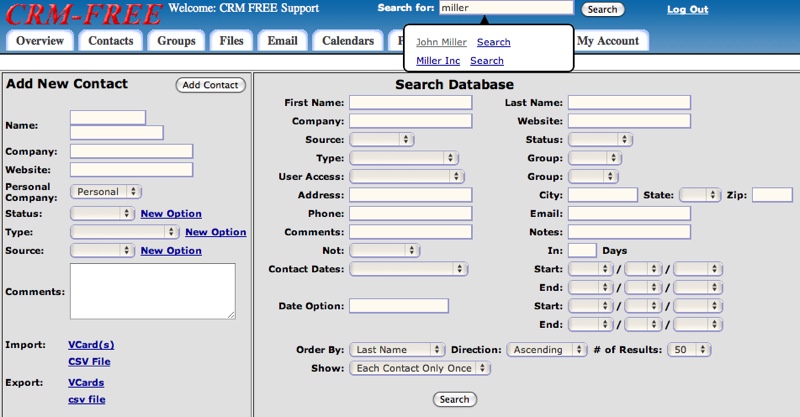Screen dimensions: 800x417
Task: Switch to the Contacts tab
Action: (x=111, y=41)
